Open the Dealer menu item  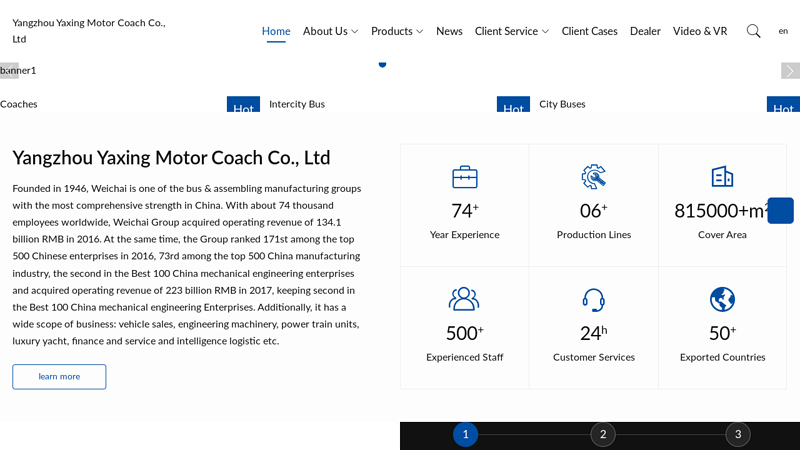coord(645,31)
